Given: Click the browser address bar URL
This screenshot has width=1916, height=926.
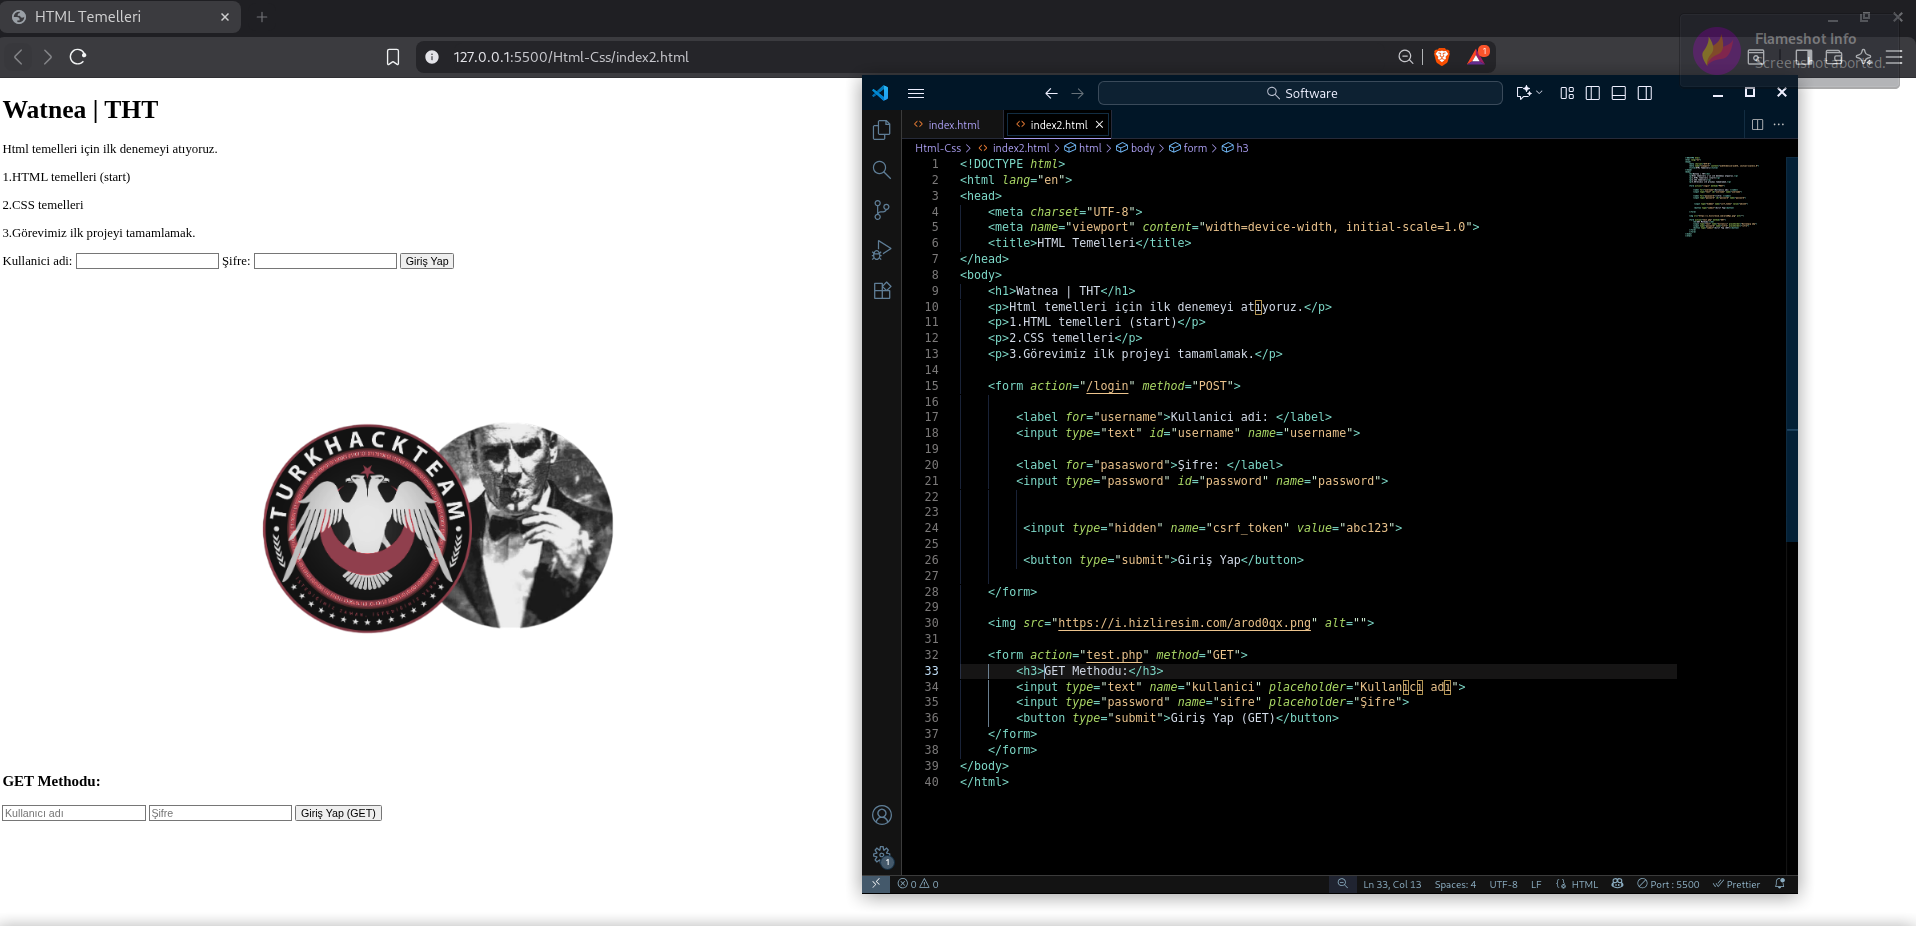Looking at the screenshot, I should click(x=571, y=57).
